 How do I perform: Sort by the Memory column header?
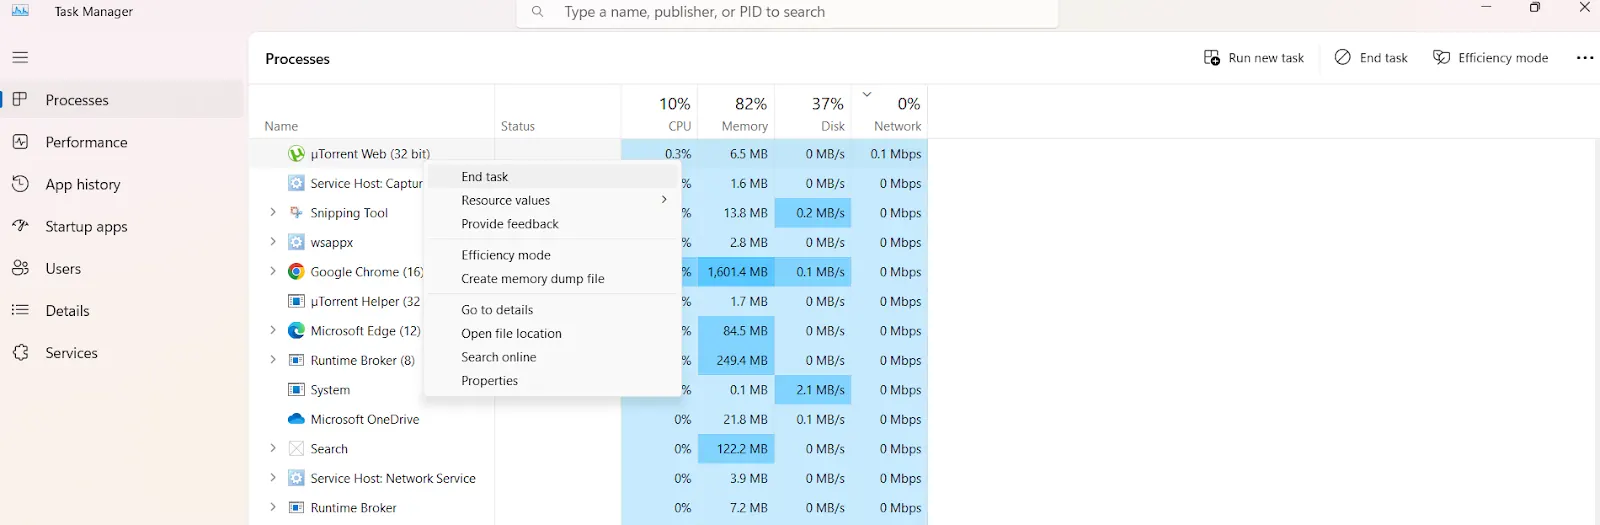737,113
